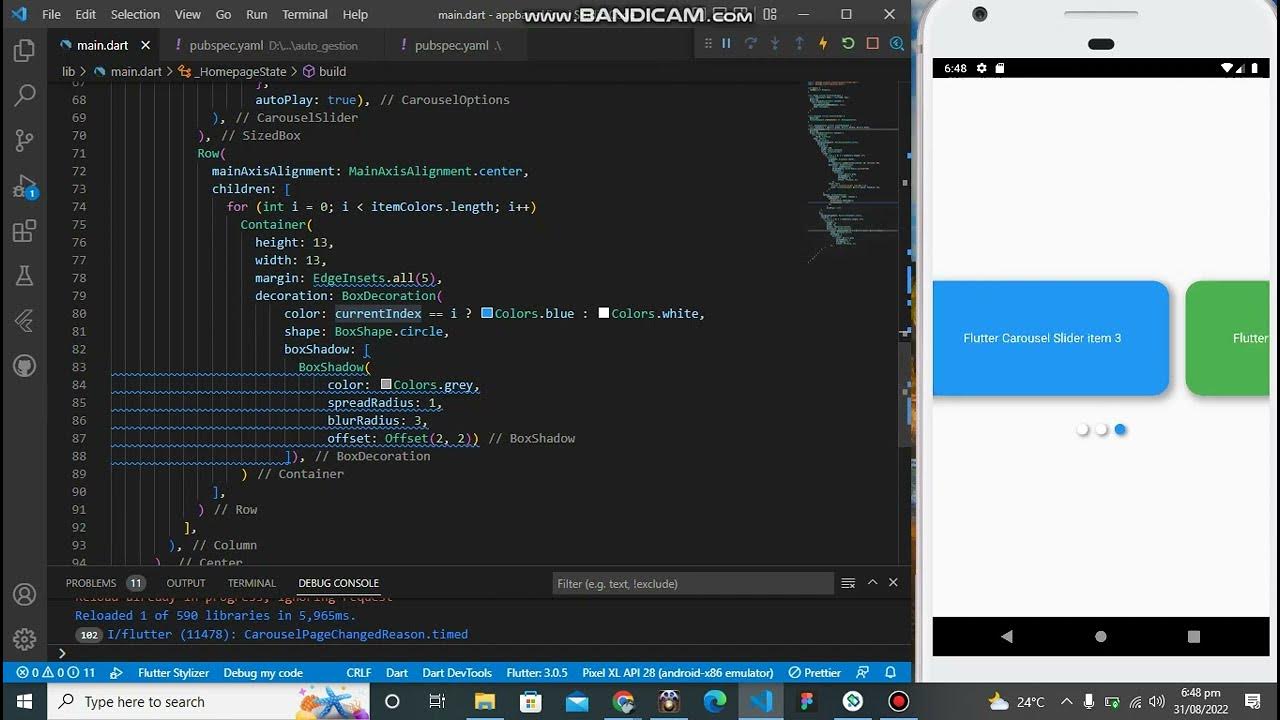Open the Extensions view

[x=24, y=232]
